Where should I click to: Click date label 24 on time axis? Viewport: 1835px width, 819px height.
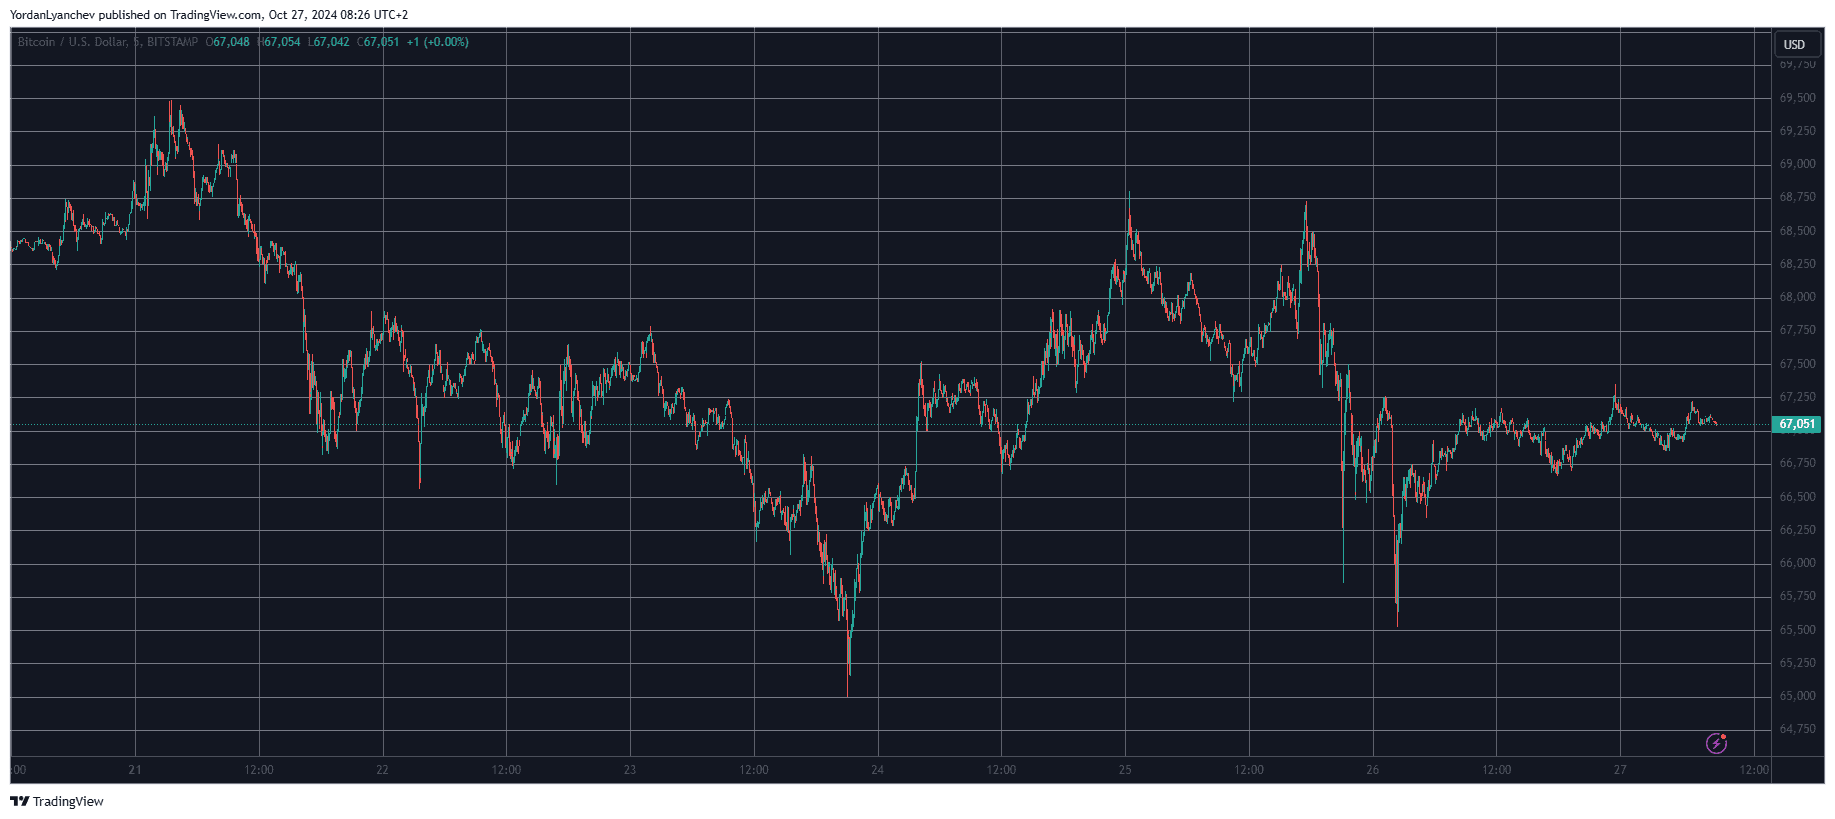tap(877, 770)
